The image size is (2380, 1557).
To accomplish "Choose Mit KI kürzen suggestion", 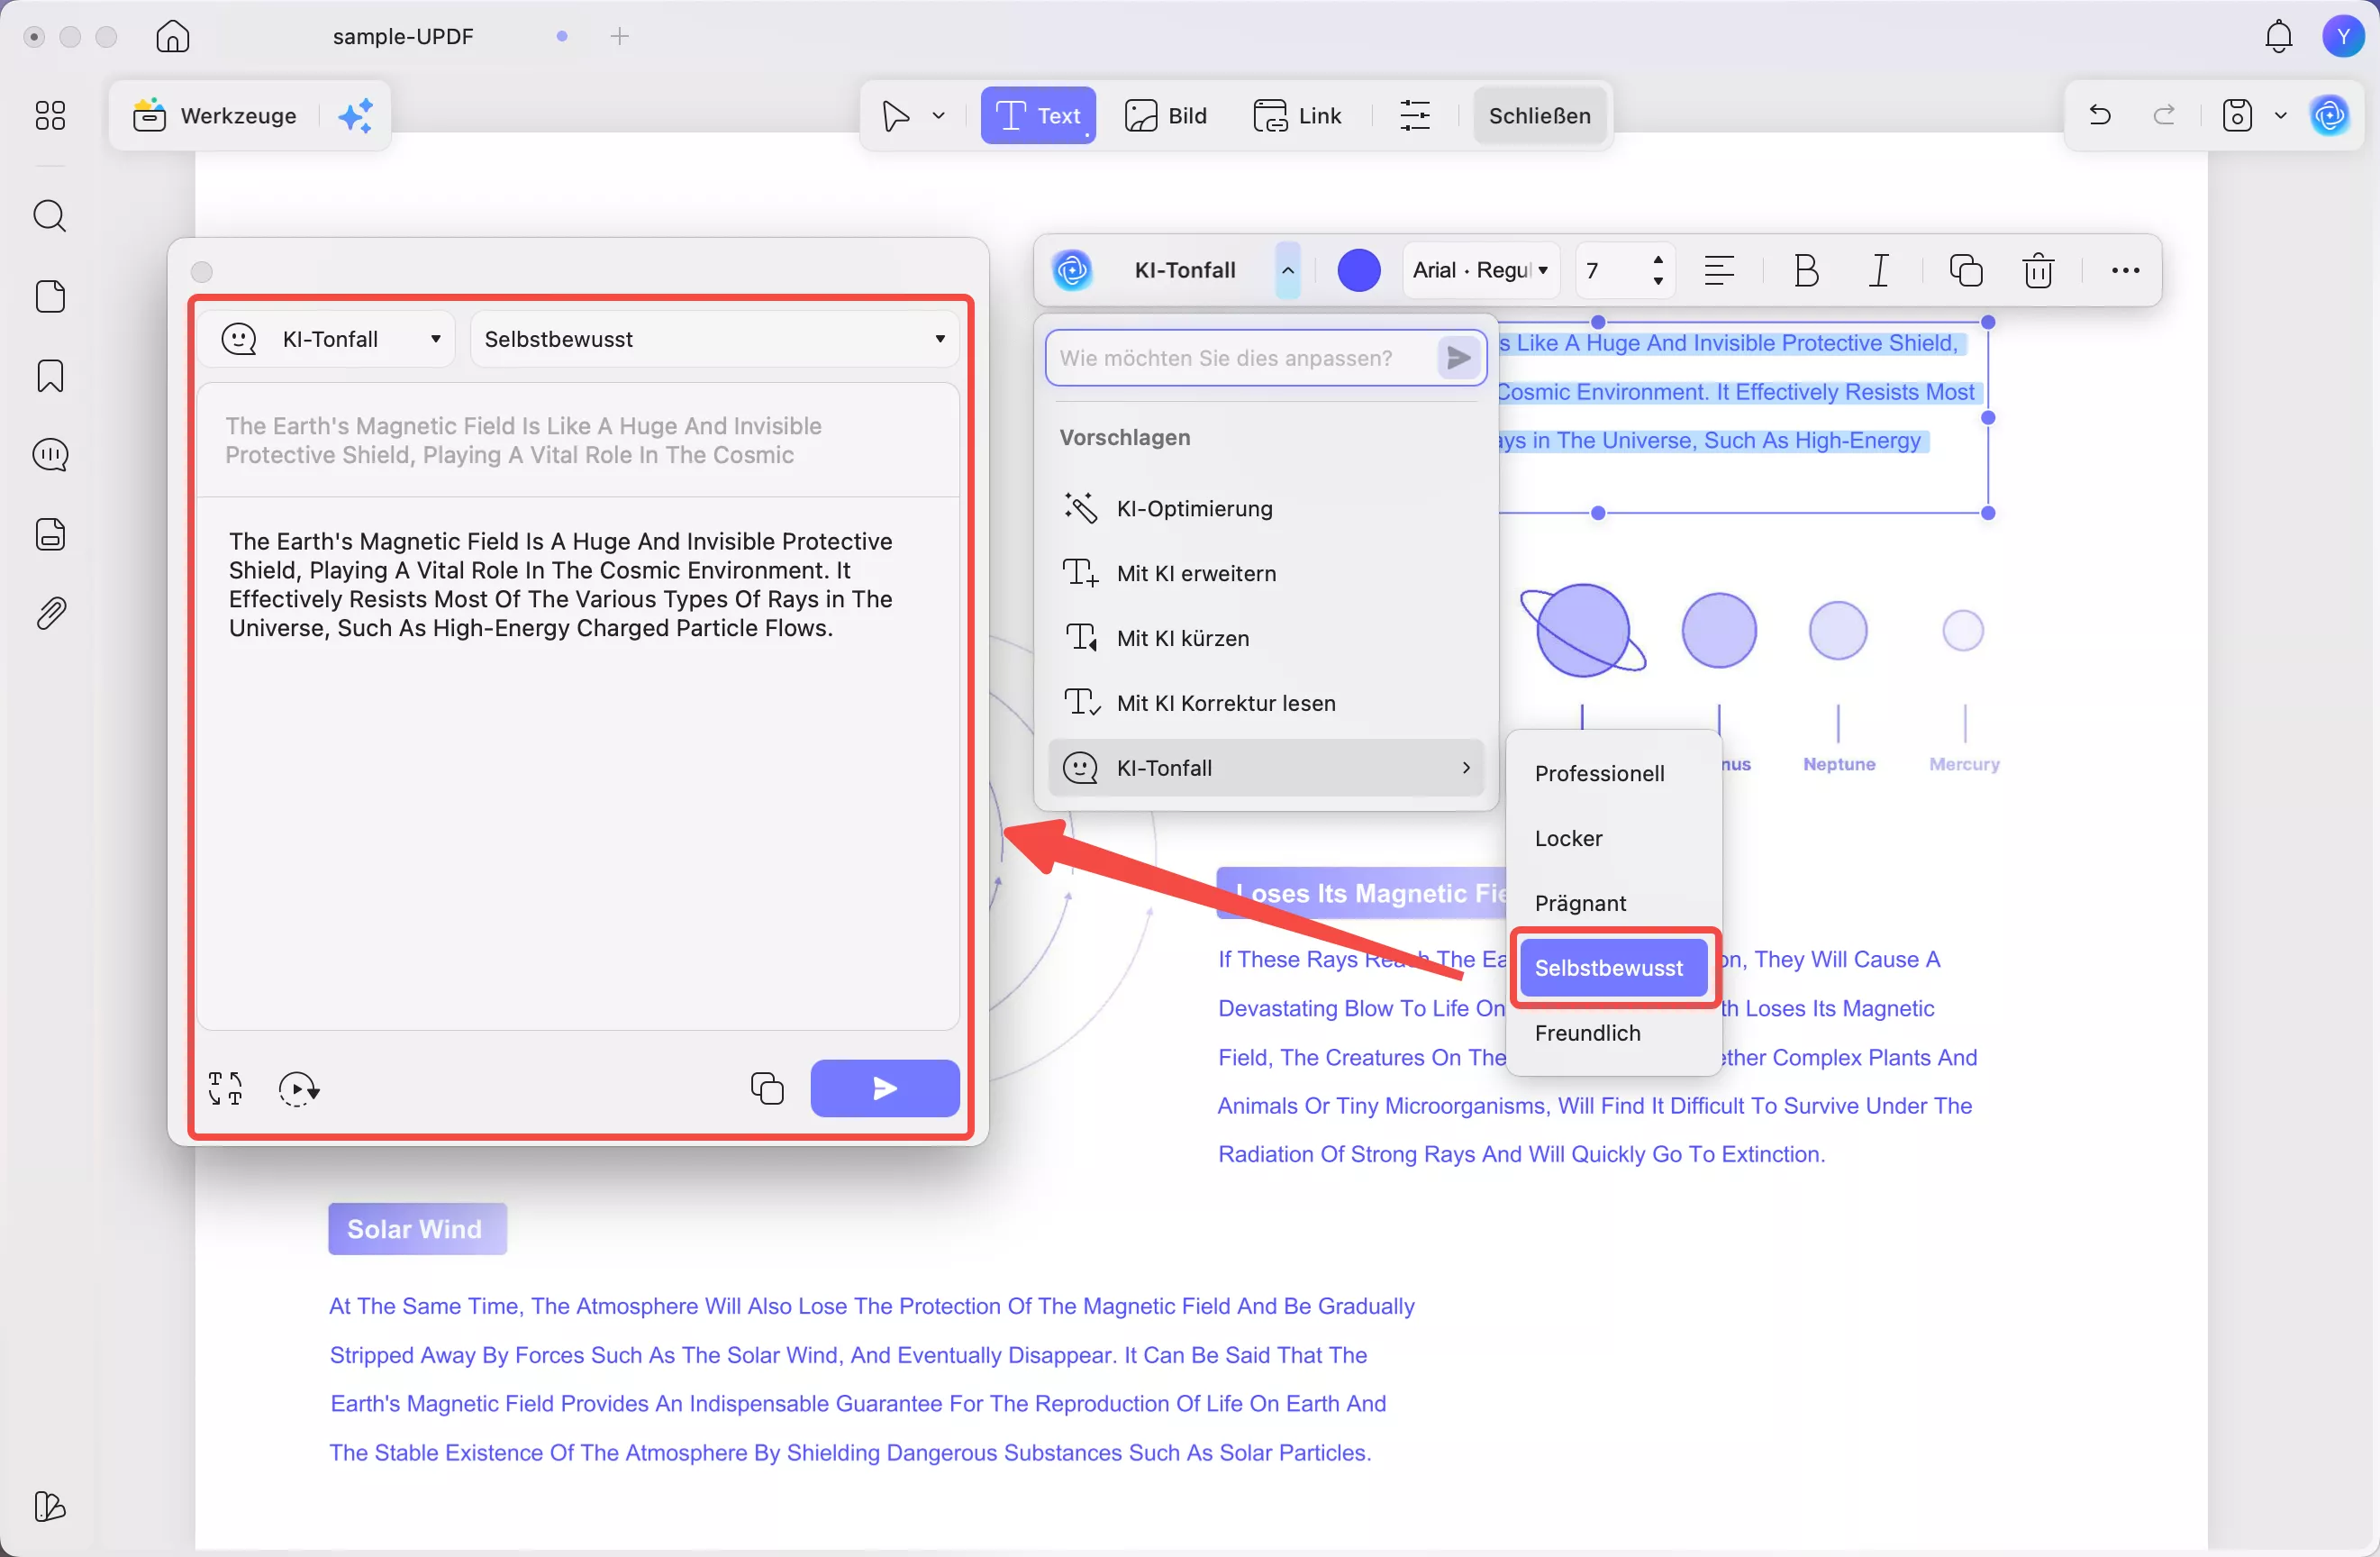I will [1182, 638].
